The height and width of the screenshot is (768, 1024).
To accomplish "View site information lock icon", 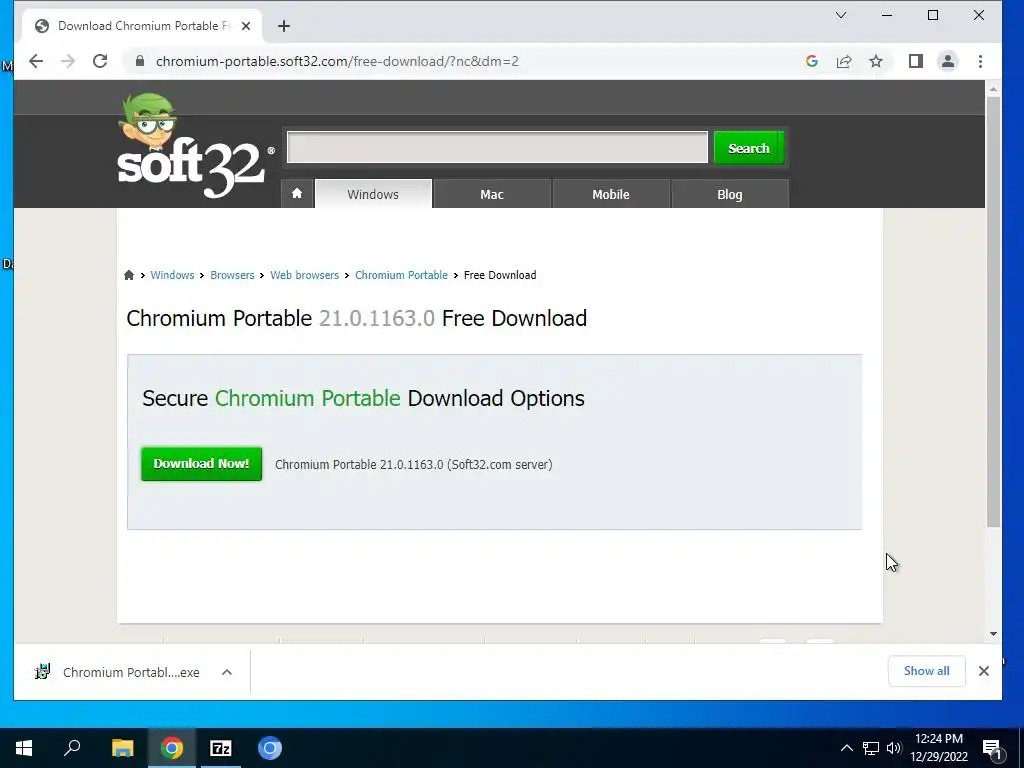I will click(139, 61).
